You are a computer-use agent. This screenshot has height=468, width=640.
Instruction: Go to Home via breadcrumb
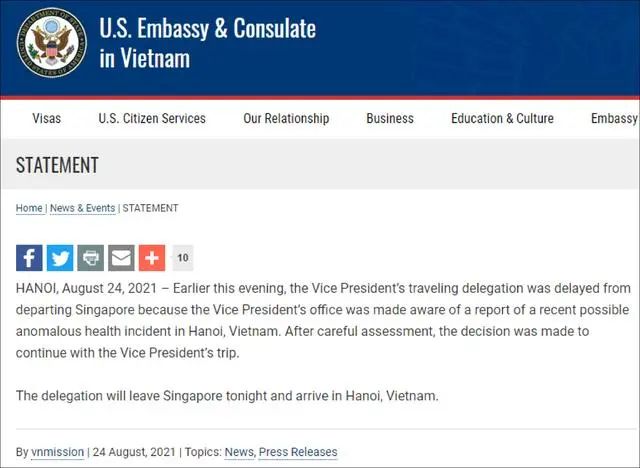click(x=29, y=208)
